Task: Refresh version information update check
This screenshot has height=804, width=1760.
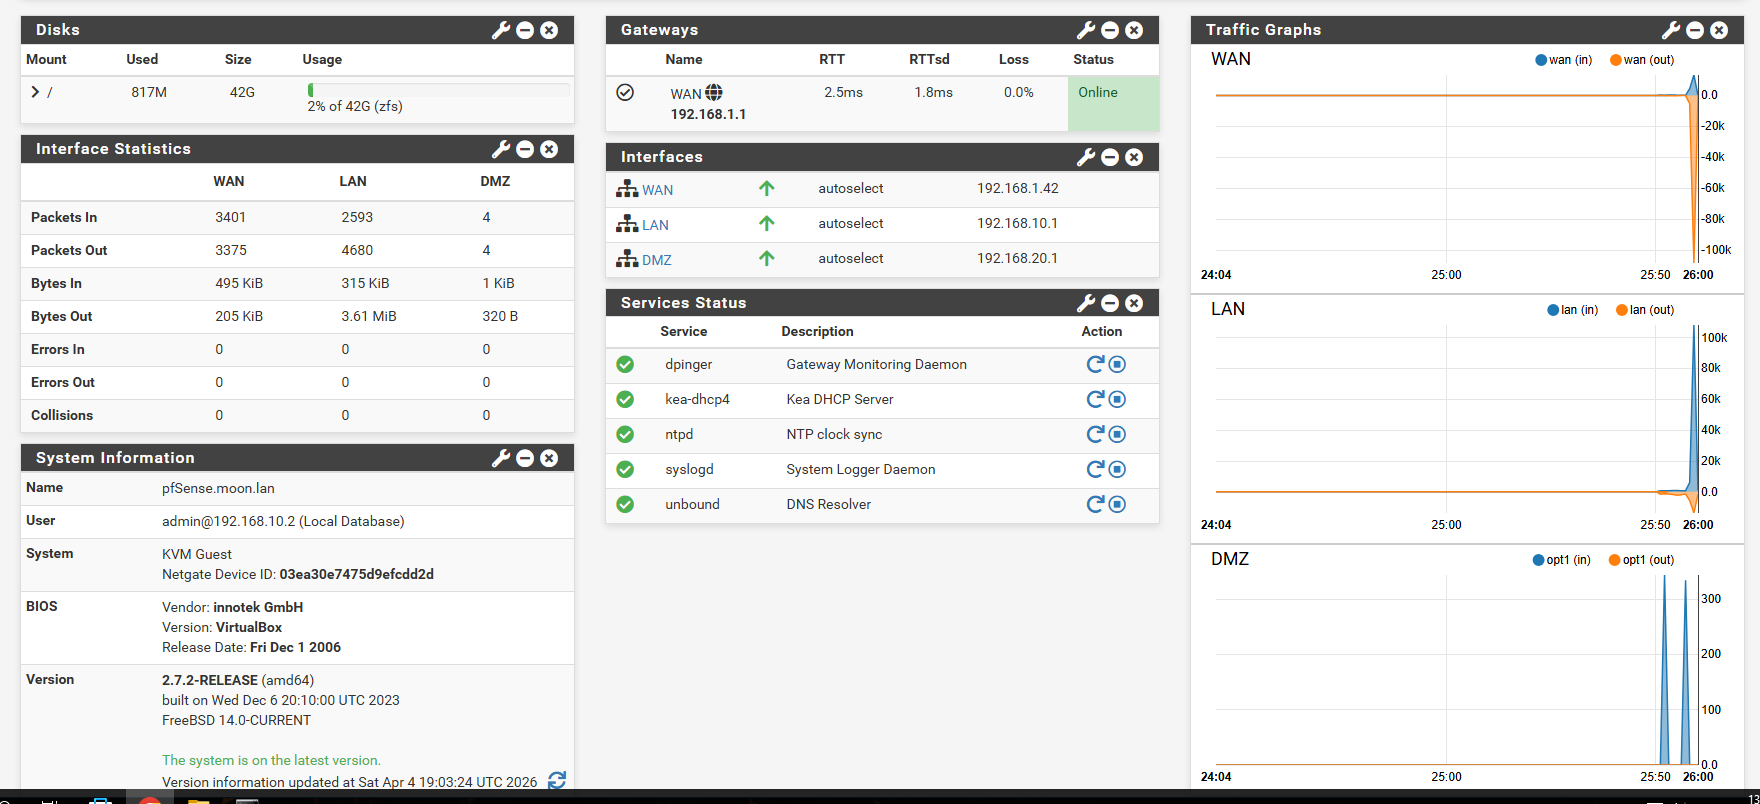Action: pos(557,780)
